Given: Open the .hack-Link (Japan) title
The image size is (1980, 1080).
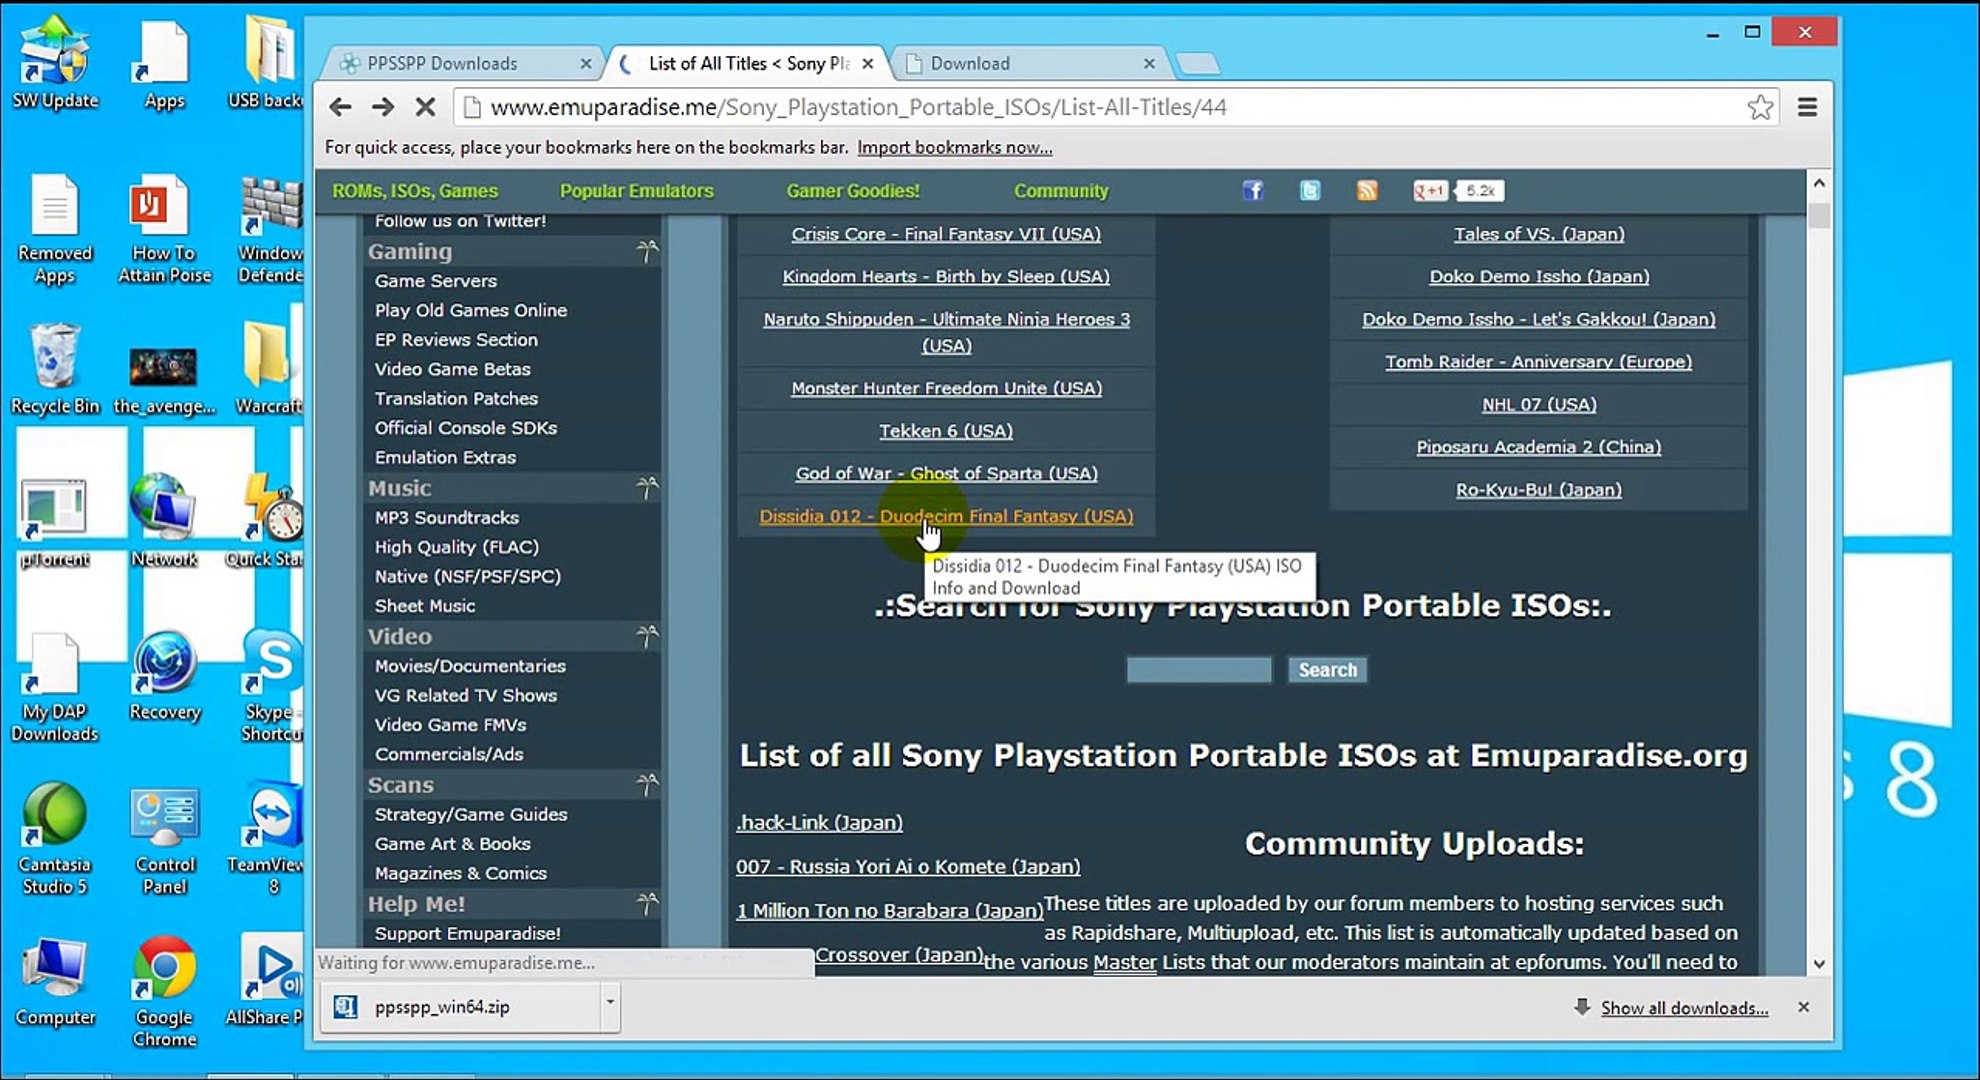Looking at the screenshot, I should 819,822.
